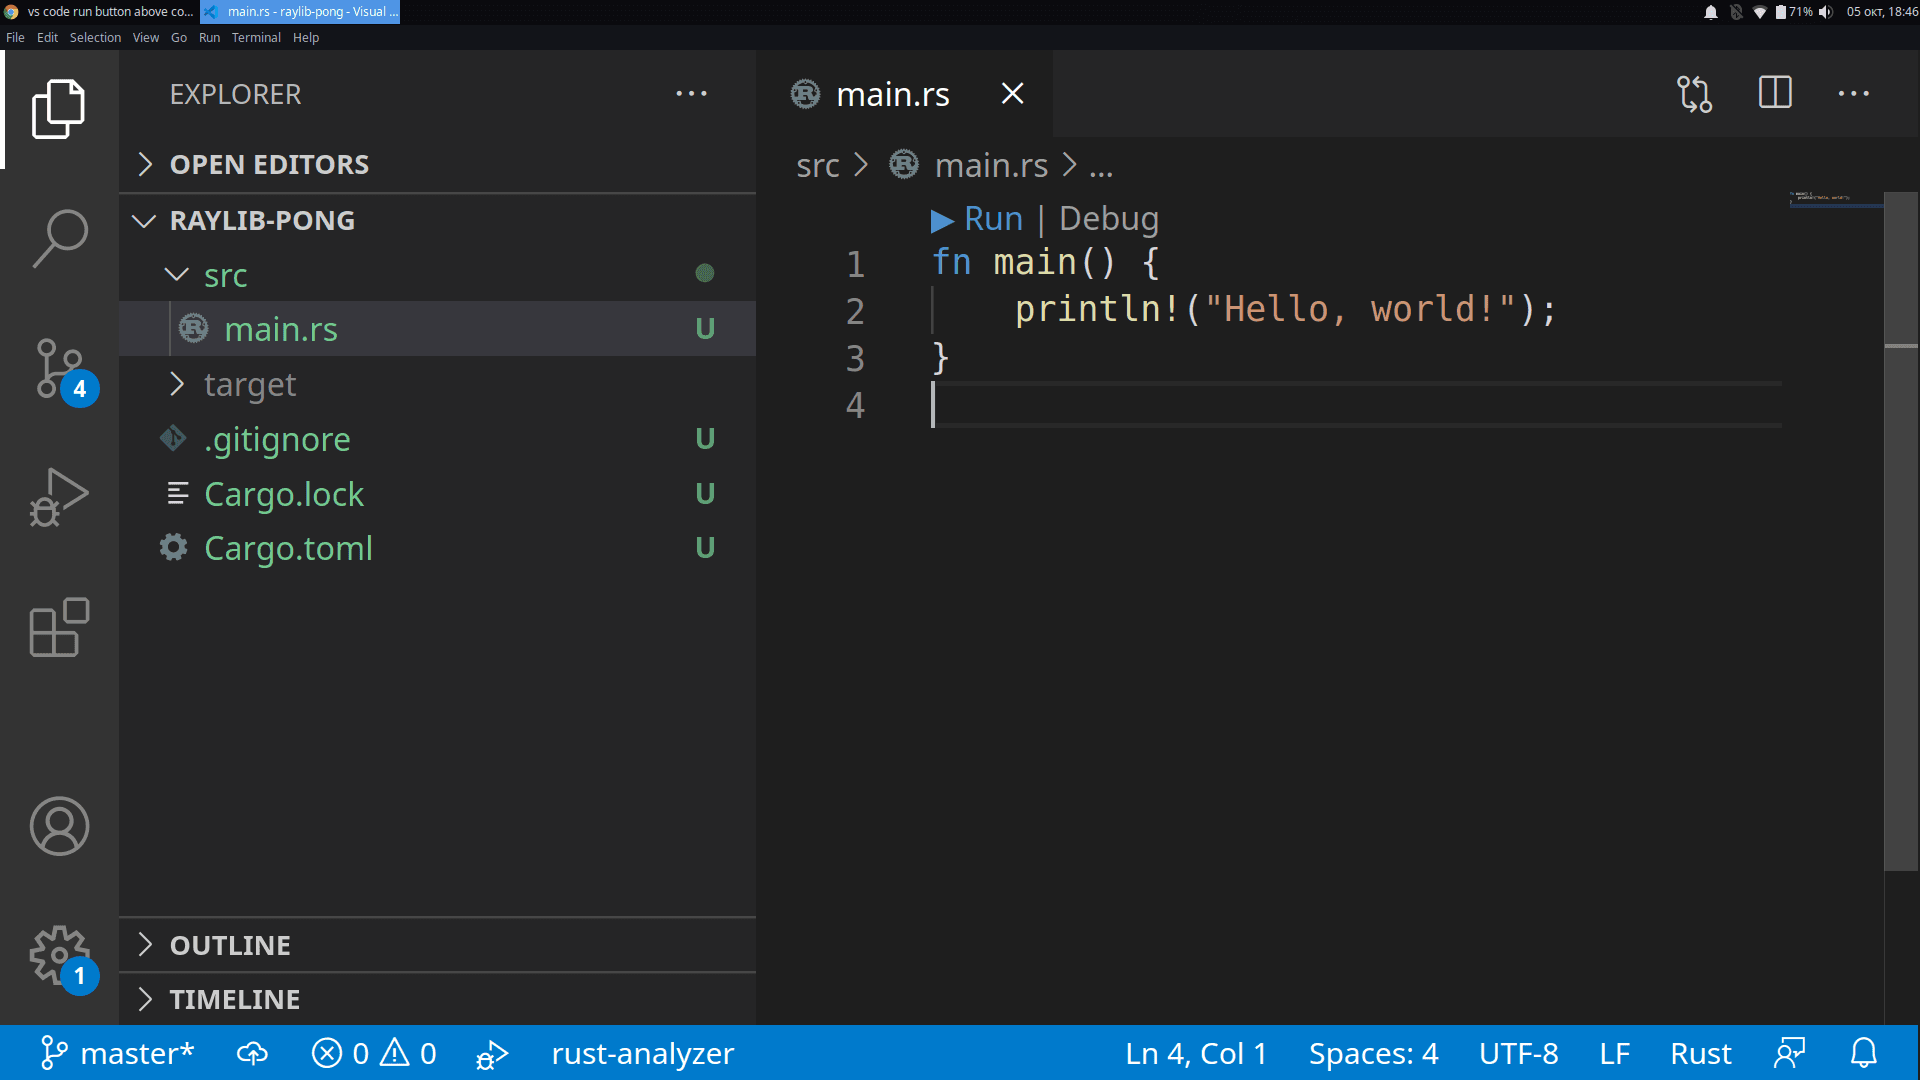The height and width of the screenshot is (1080, 1920).
Task: Open the Help menu
Action: [x=306, y=37]
